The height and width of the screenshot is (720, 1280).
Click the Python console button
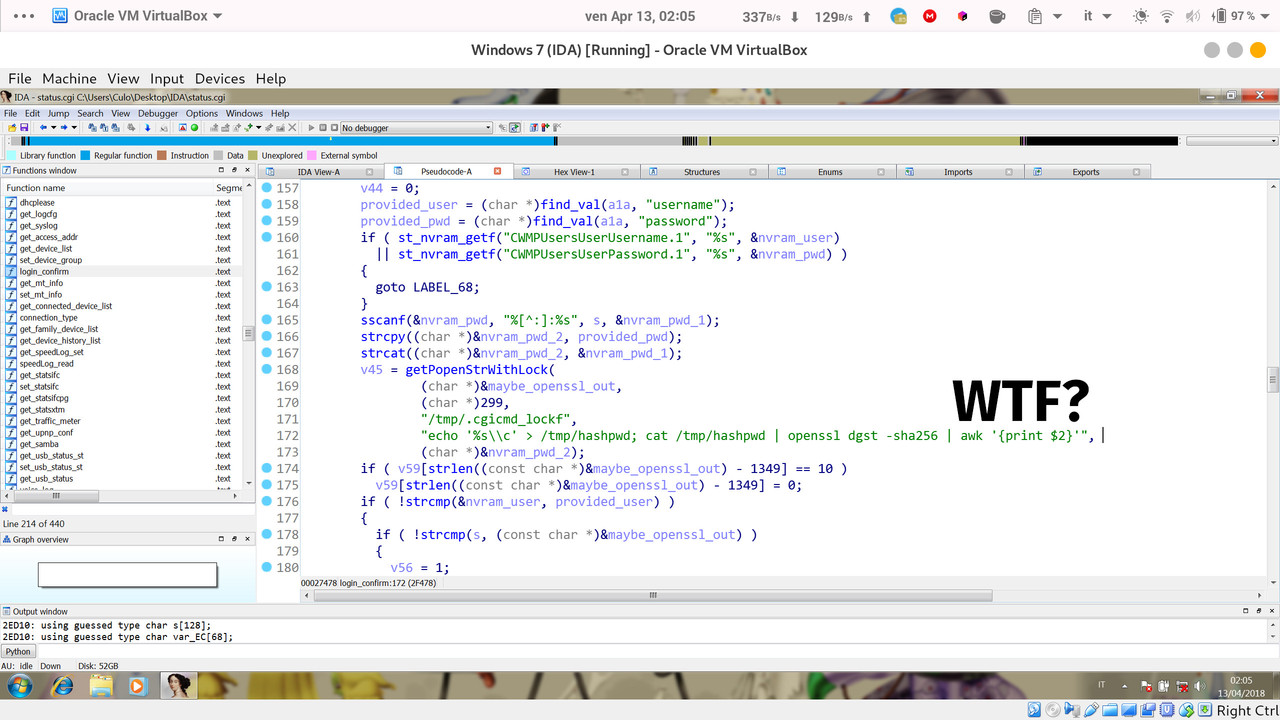coord(18,651)
